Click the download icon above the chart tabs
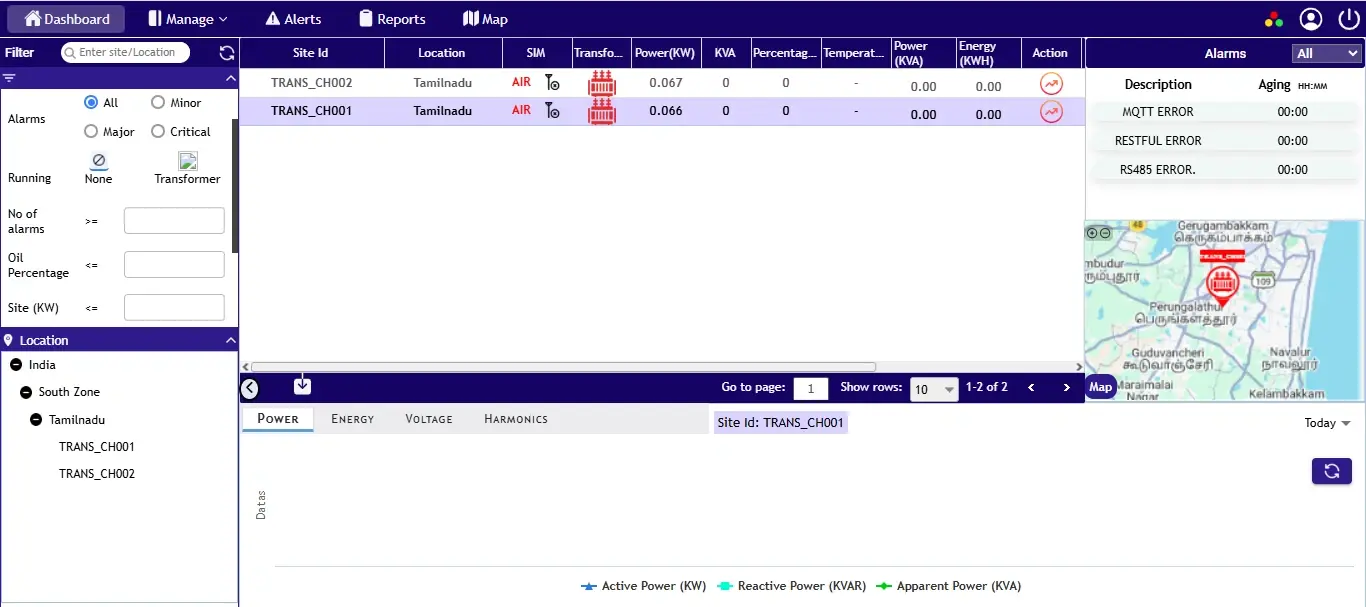The width and height of the screenshot is (1366, 607). 302,384
